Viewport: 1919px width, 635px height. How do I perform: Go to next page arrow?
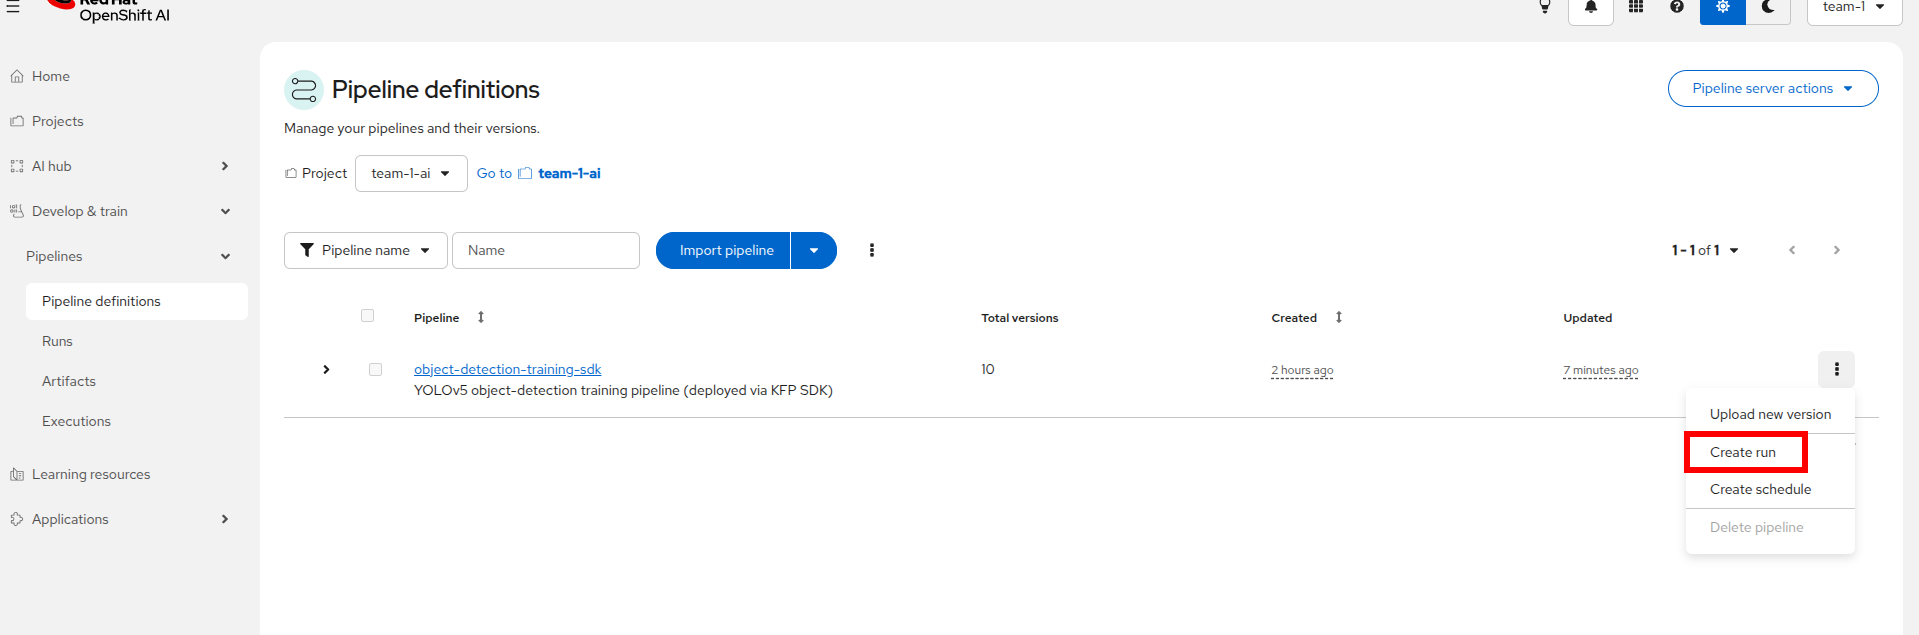click(x=1836, y=250)
